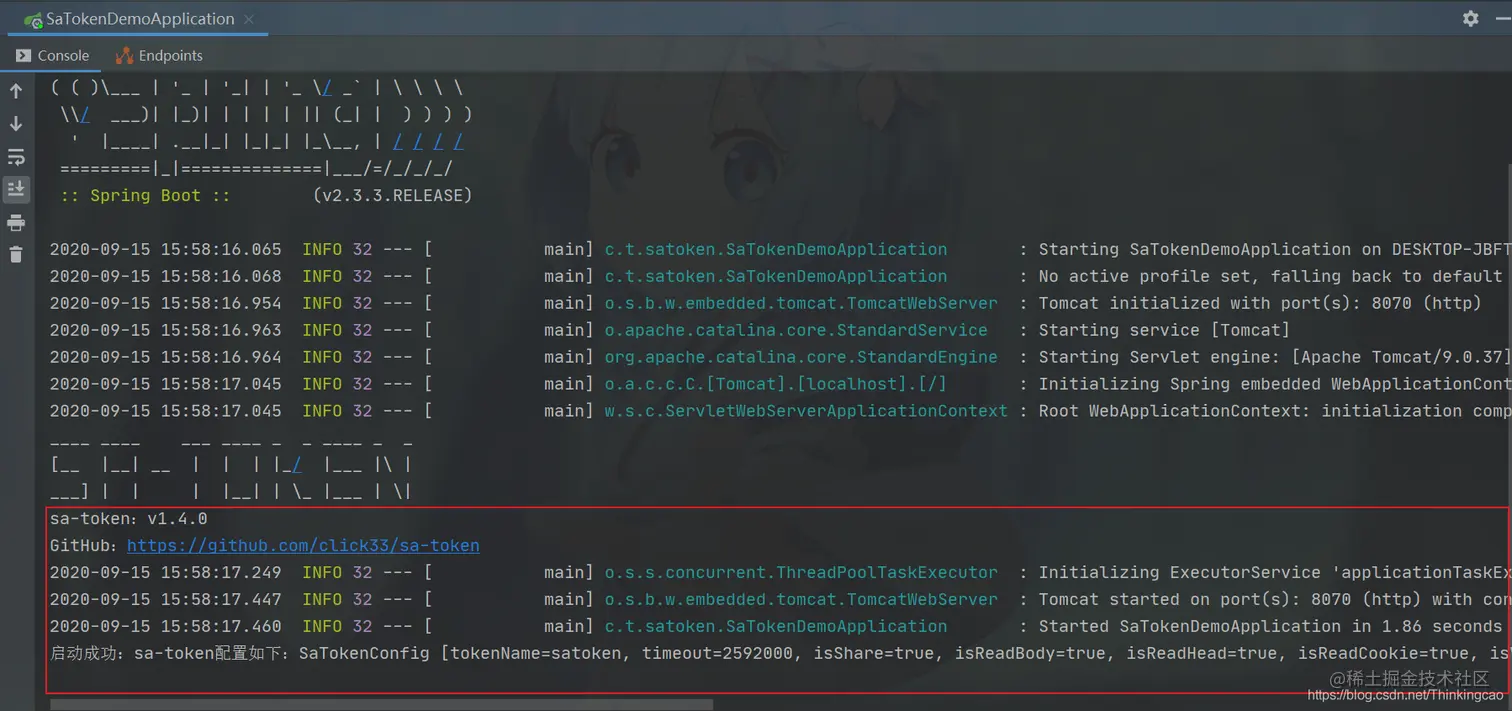Image resolution: width=1512 pixels, height=711 pixels.
Task: Click the 'sa-token: v1.4.0' line
Action: (x=129, y=519)
